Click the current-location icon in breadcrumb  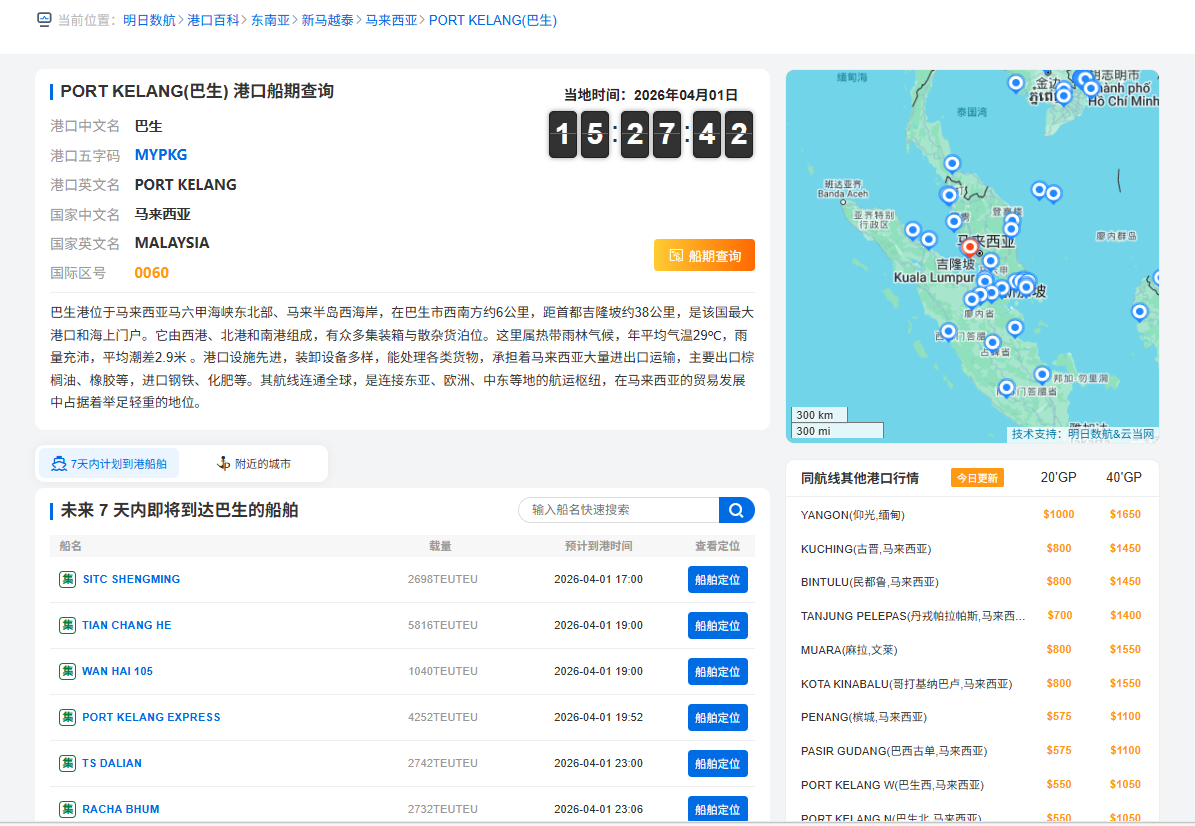click(44, 20)
